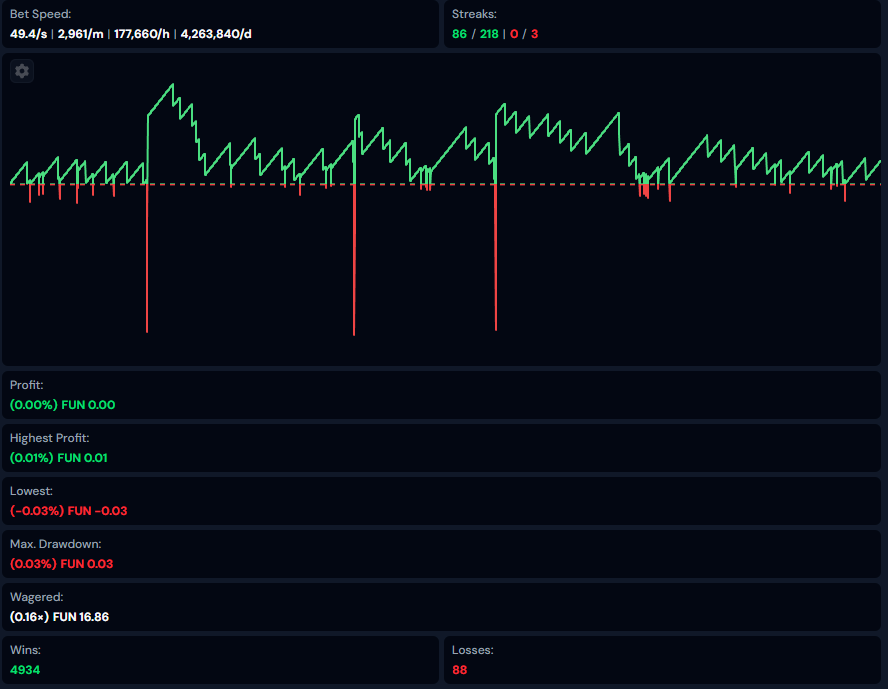Click the Wins count 4934
This screenshot has height=689, width=888.
coord(25,670)
